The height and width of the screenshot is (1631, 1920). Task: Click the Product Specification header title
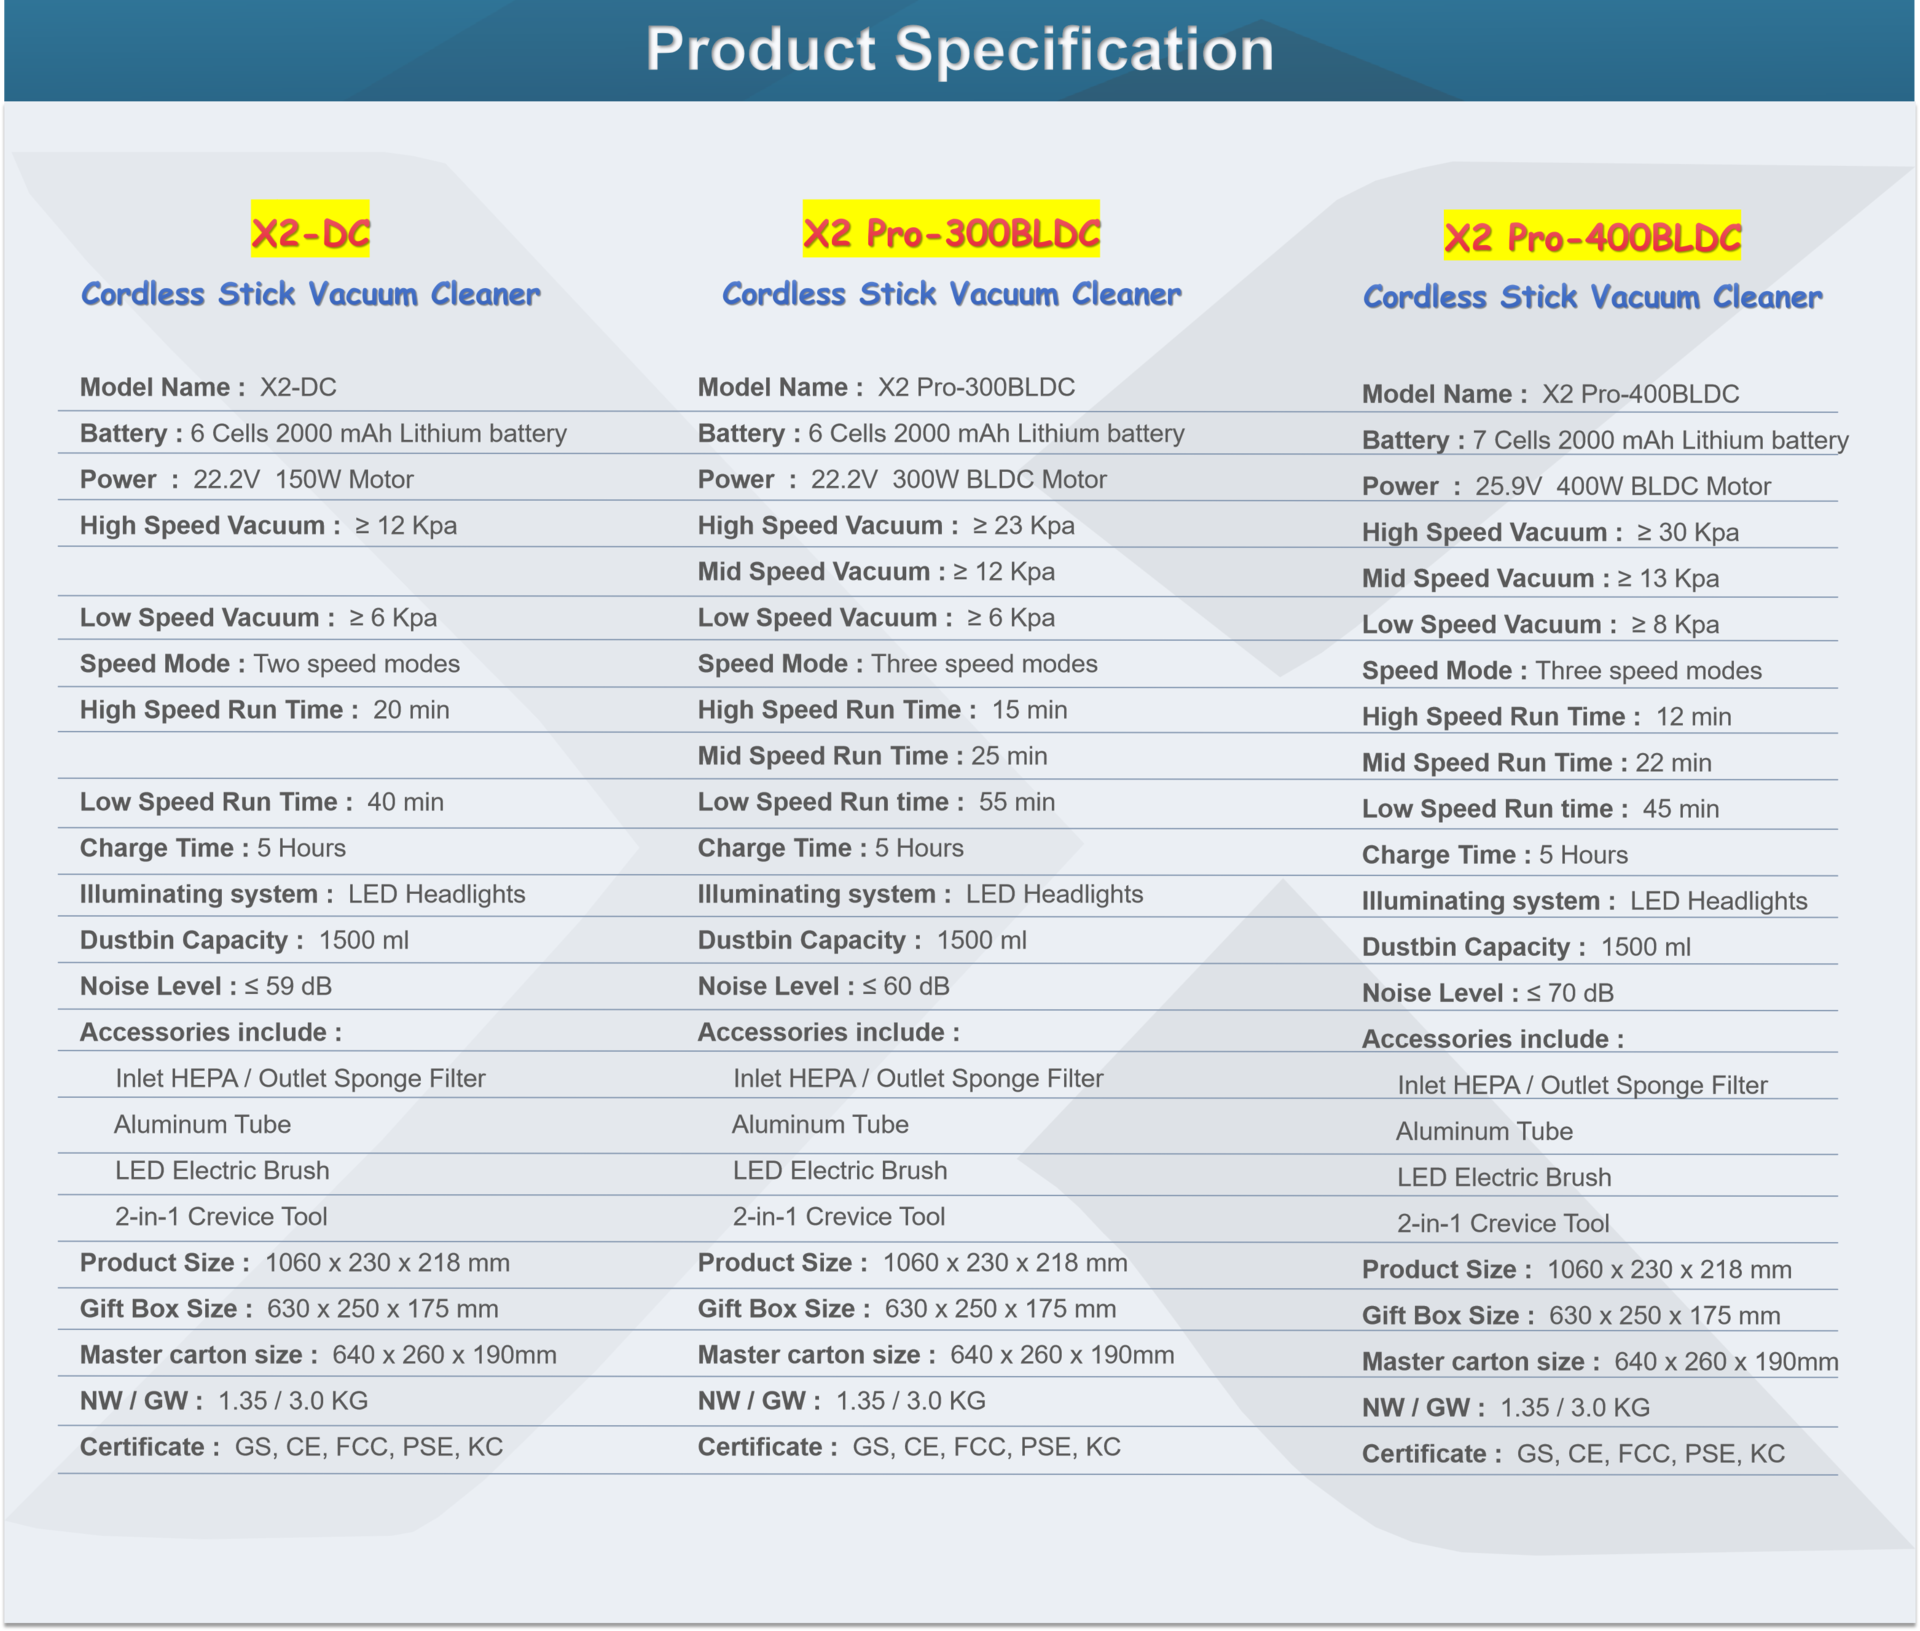960,49
